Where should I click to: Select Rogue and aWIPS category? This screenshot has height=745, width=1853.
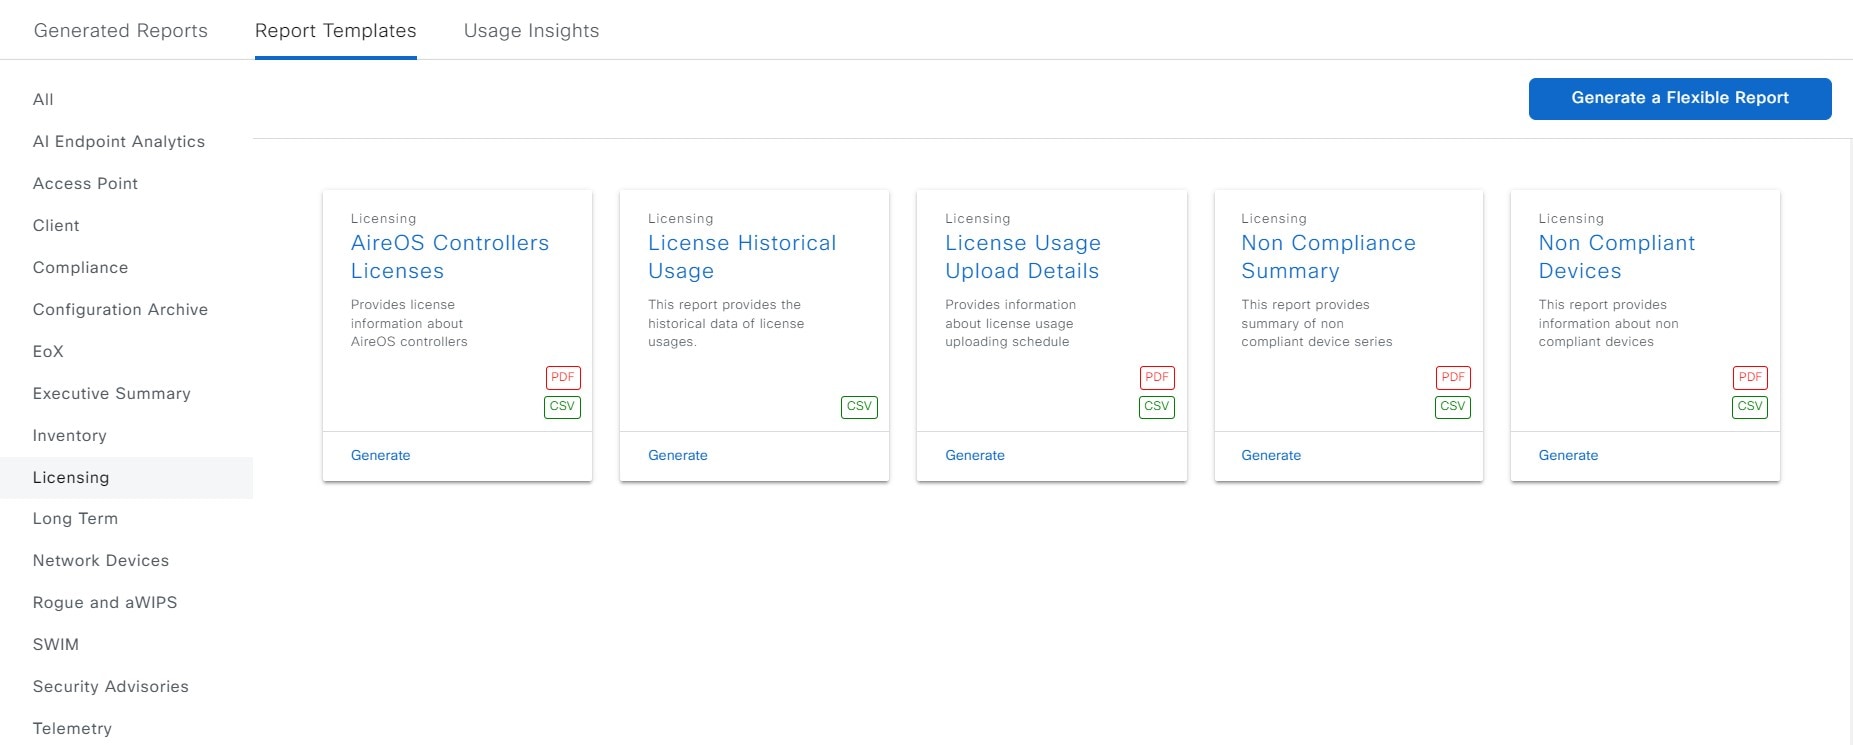coord(105,603)
